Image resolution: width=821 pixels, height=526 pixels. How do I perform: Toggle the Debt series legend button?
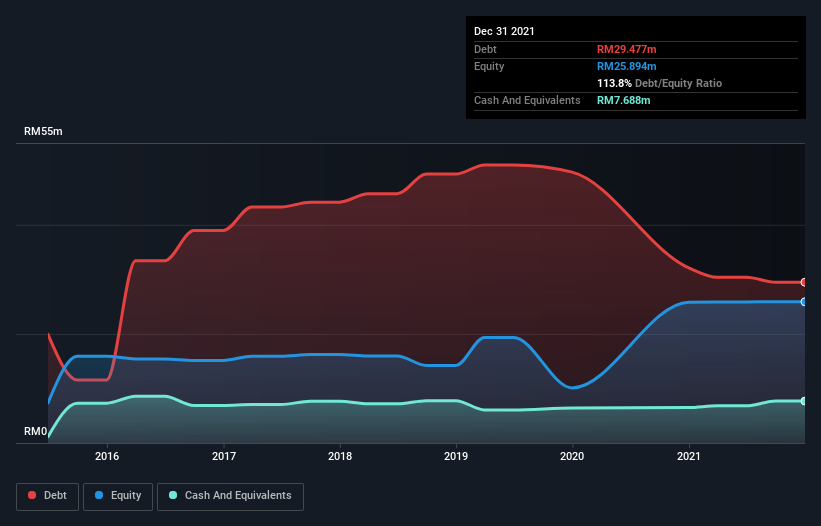point(48,496)
